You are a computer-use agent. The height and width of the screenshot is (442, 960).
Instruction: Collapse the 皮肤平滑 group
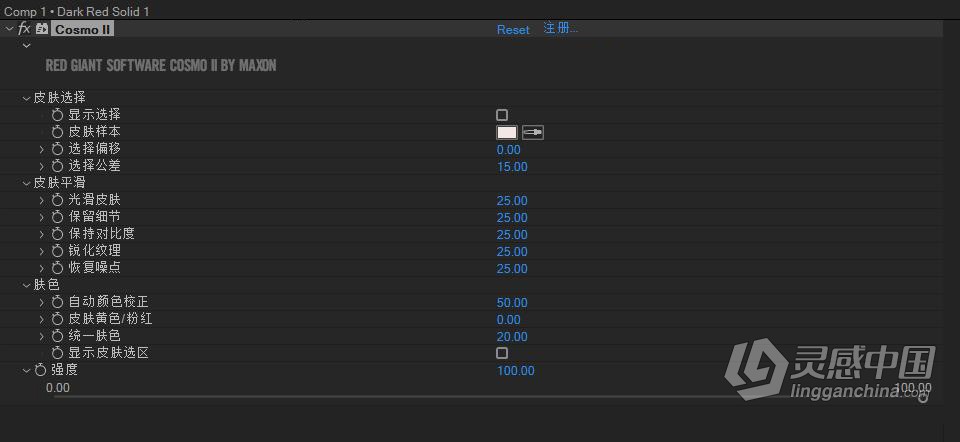coord(26,183)
